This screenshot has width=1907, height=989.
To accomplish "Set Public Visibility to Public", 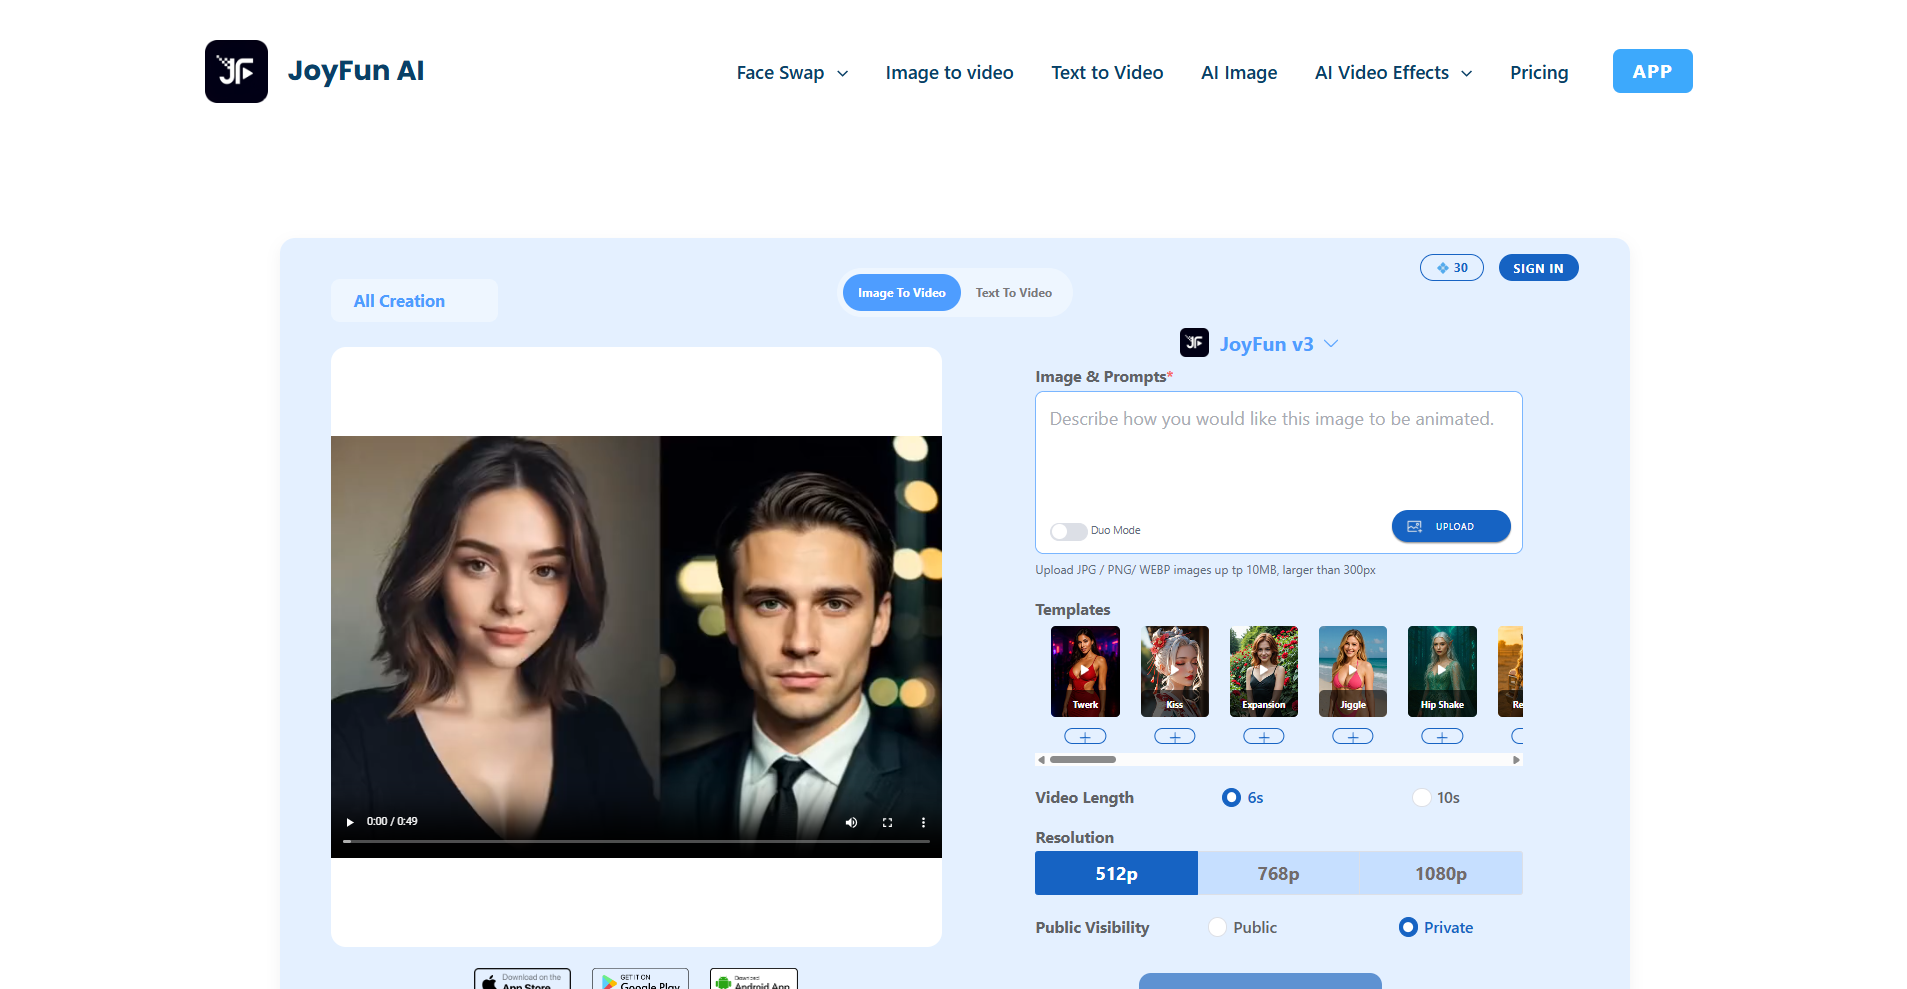I will point(1217,927).
